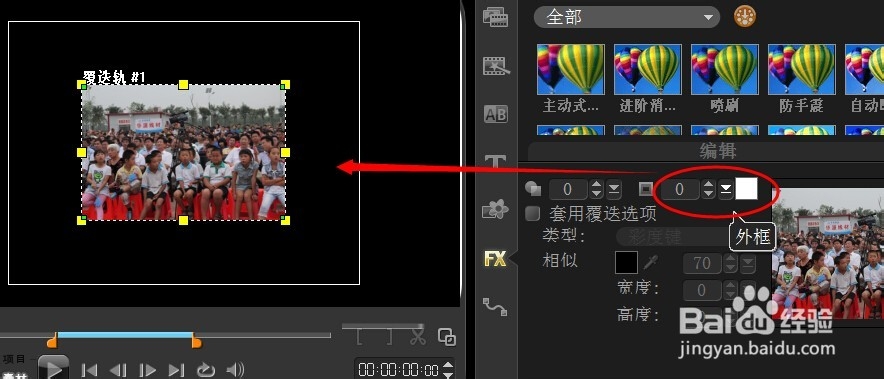Click the black similarity color swatch

(626, 262)
